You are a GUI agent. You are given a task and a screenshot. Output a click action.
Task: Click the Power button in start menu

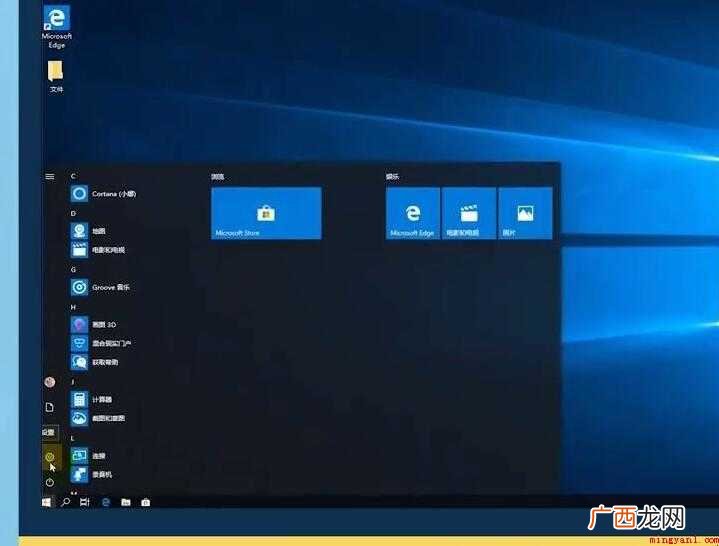coord(50,482)
